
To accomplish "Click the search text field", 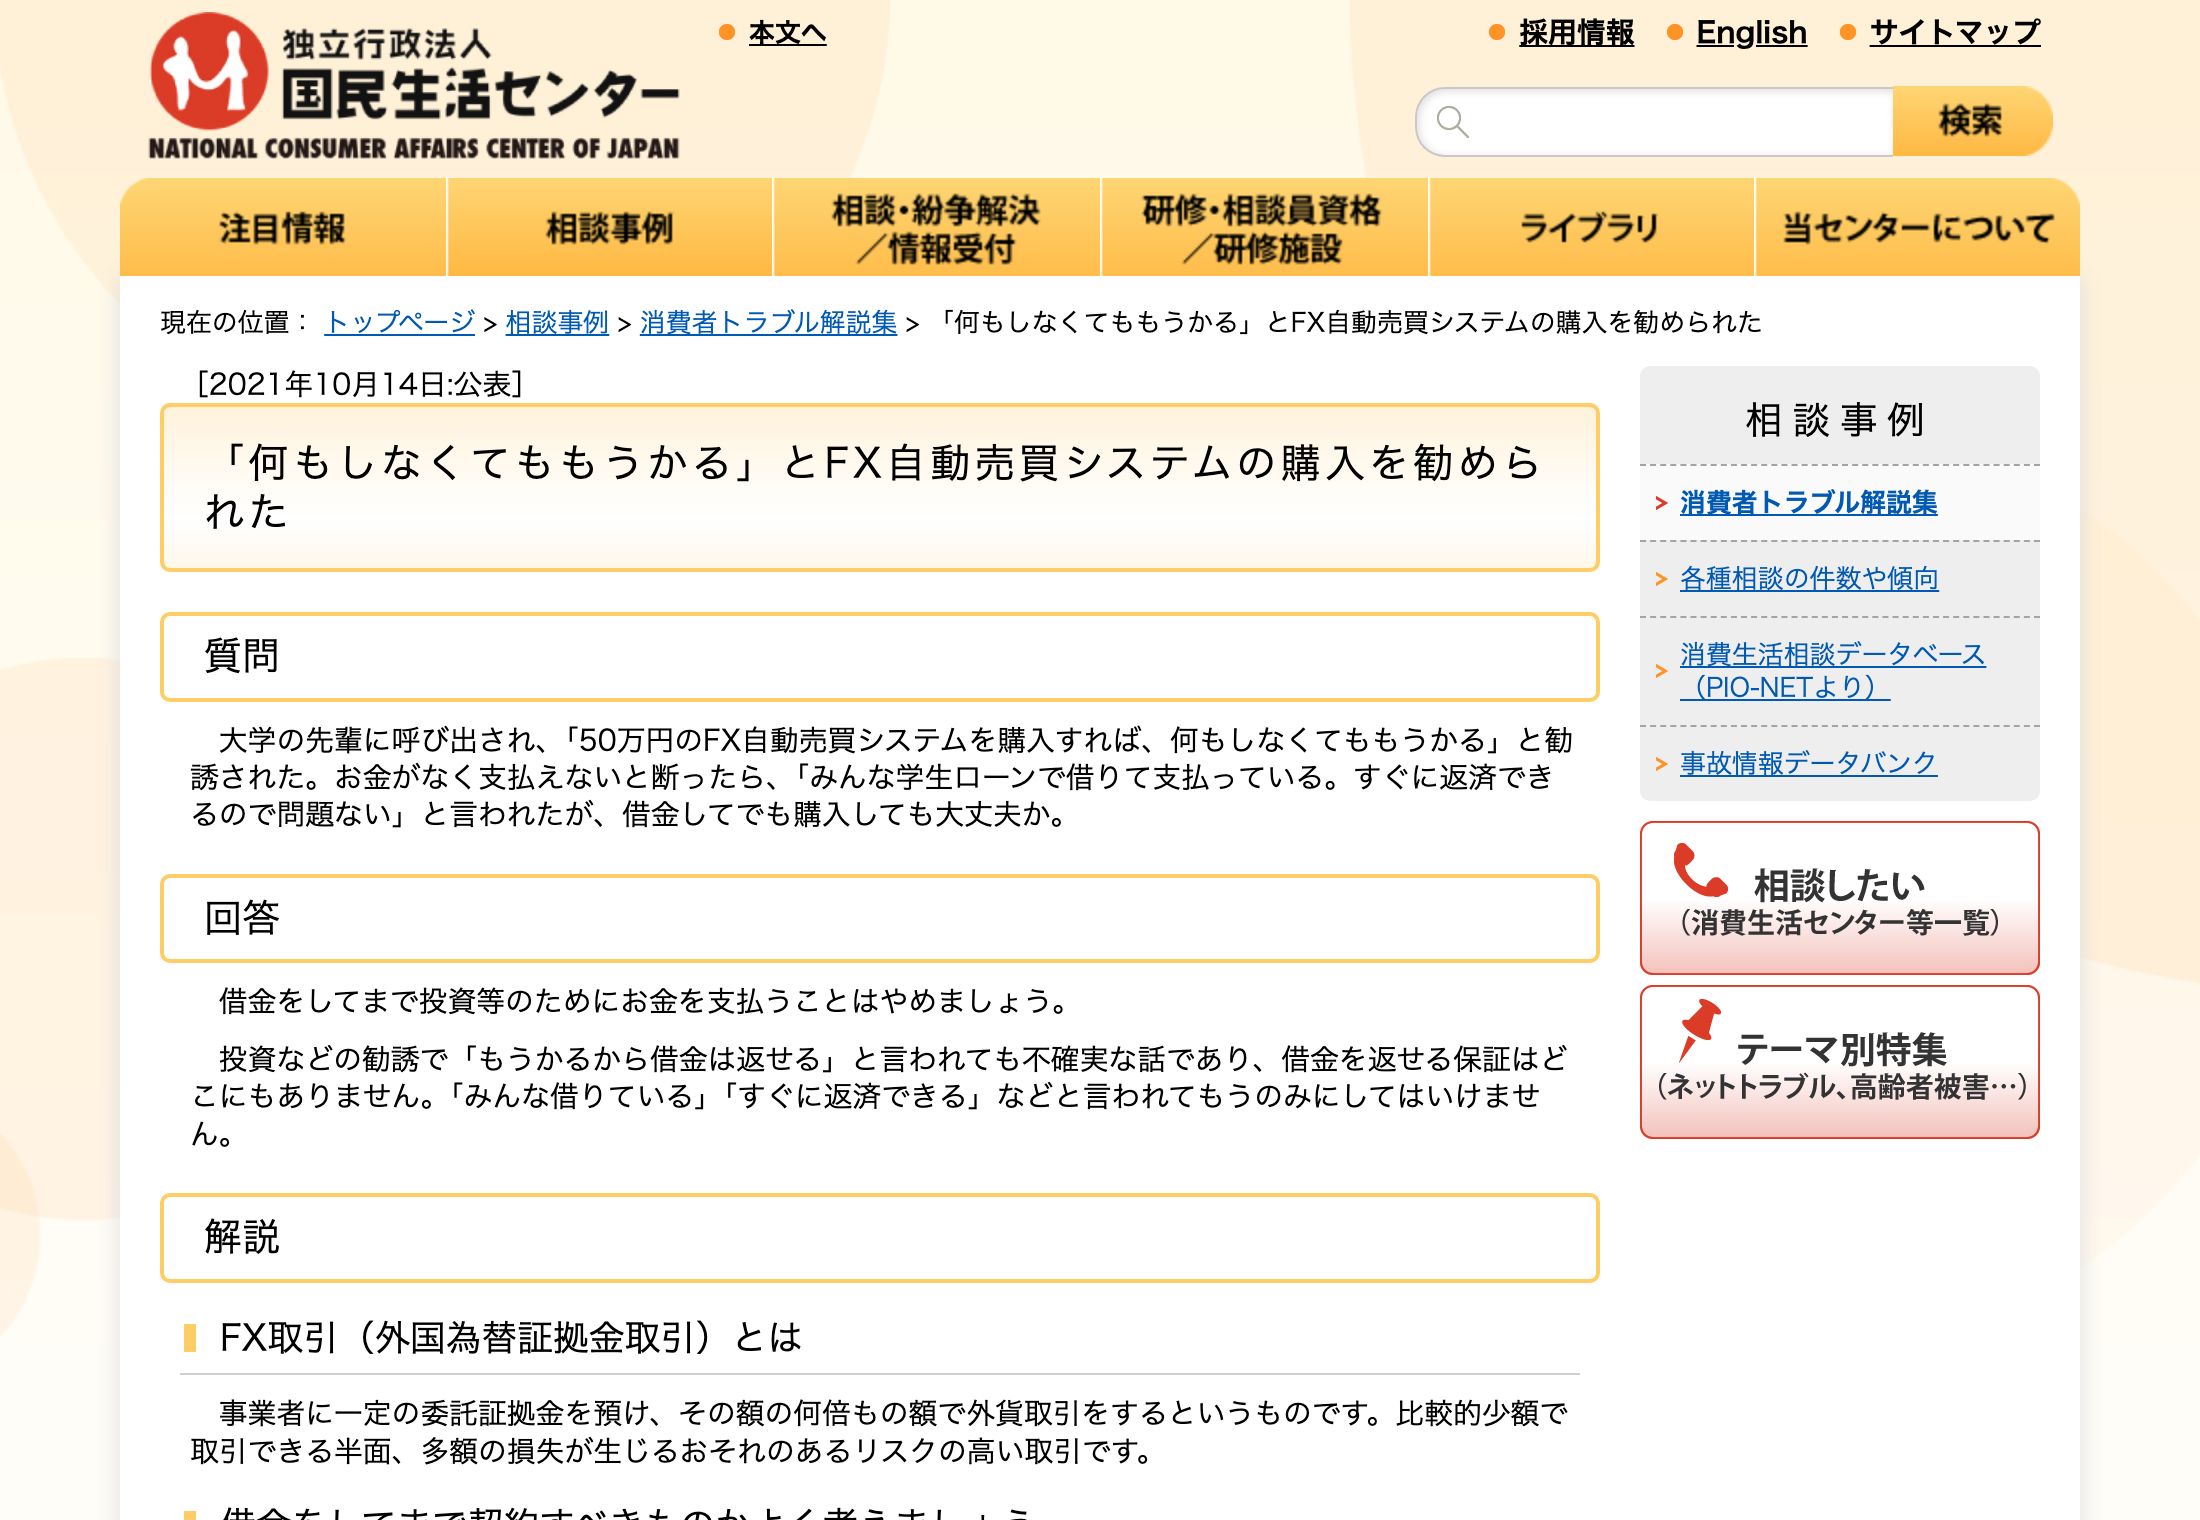I will tap(1655, 122).
